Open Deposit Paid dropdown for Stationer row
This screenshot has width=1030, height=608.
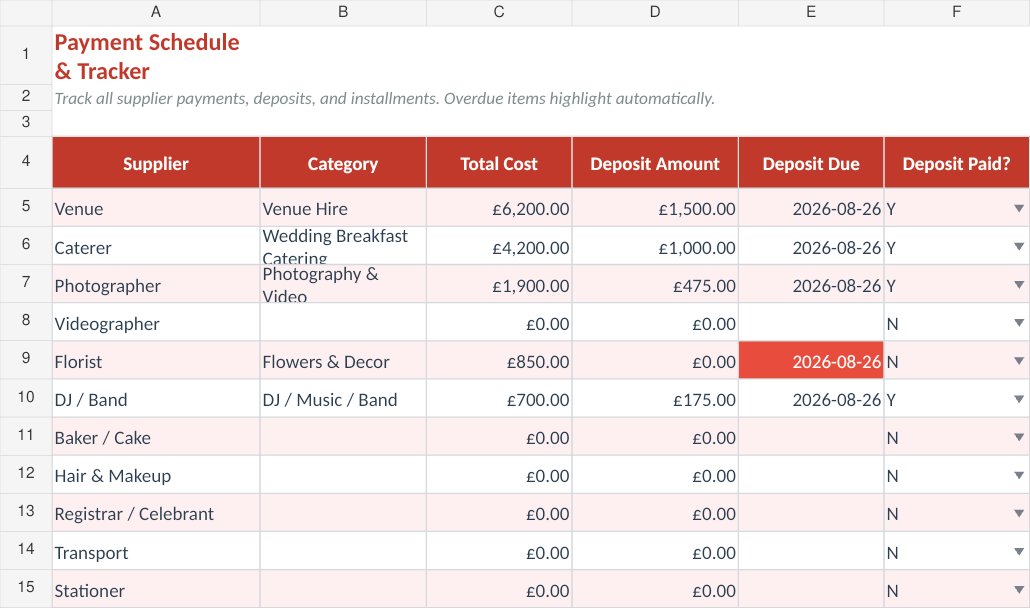[x=1019, y=590]
